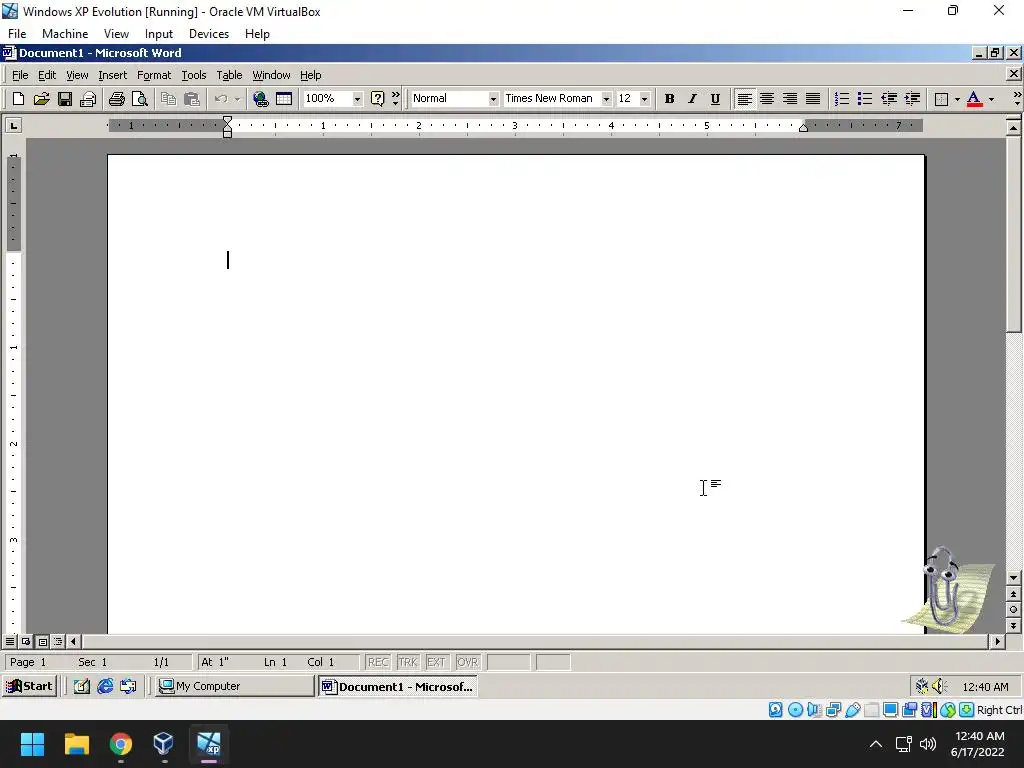The image size is (1024, 768).
Task: Click the Microsoft Word Help question icon
Action: coord(377,99)
